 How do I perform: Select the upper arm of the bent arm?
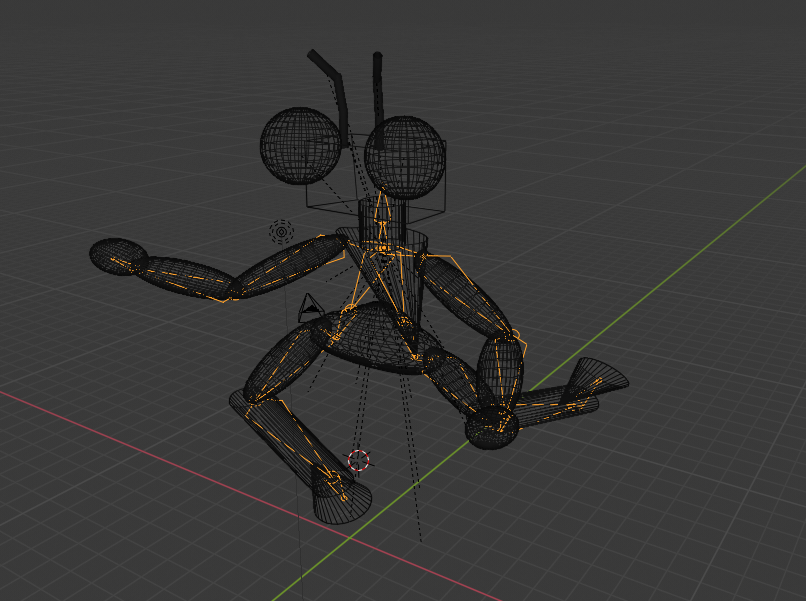coord(465,297)
